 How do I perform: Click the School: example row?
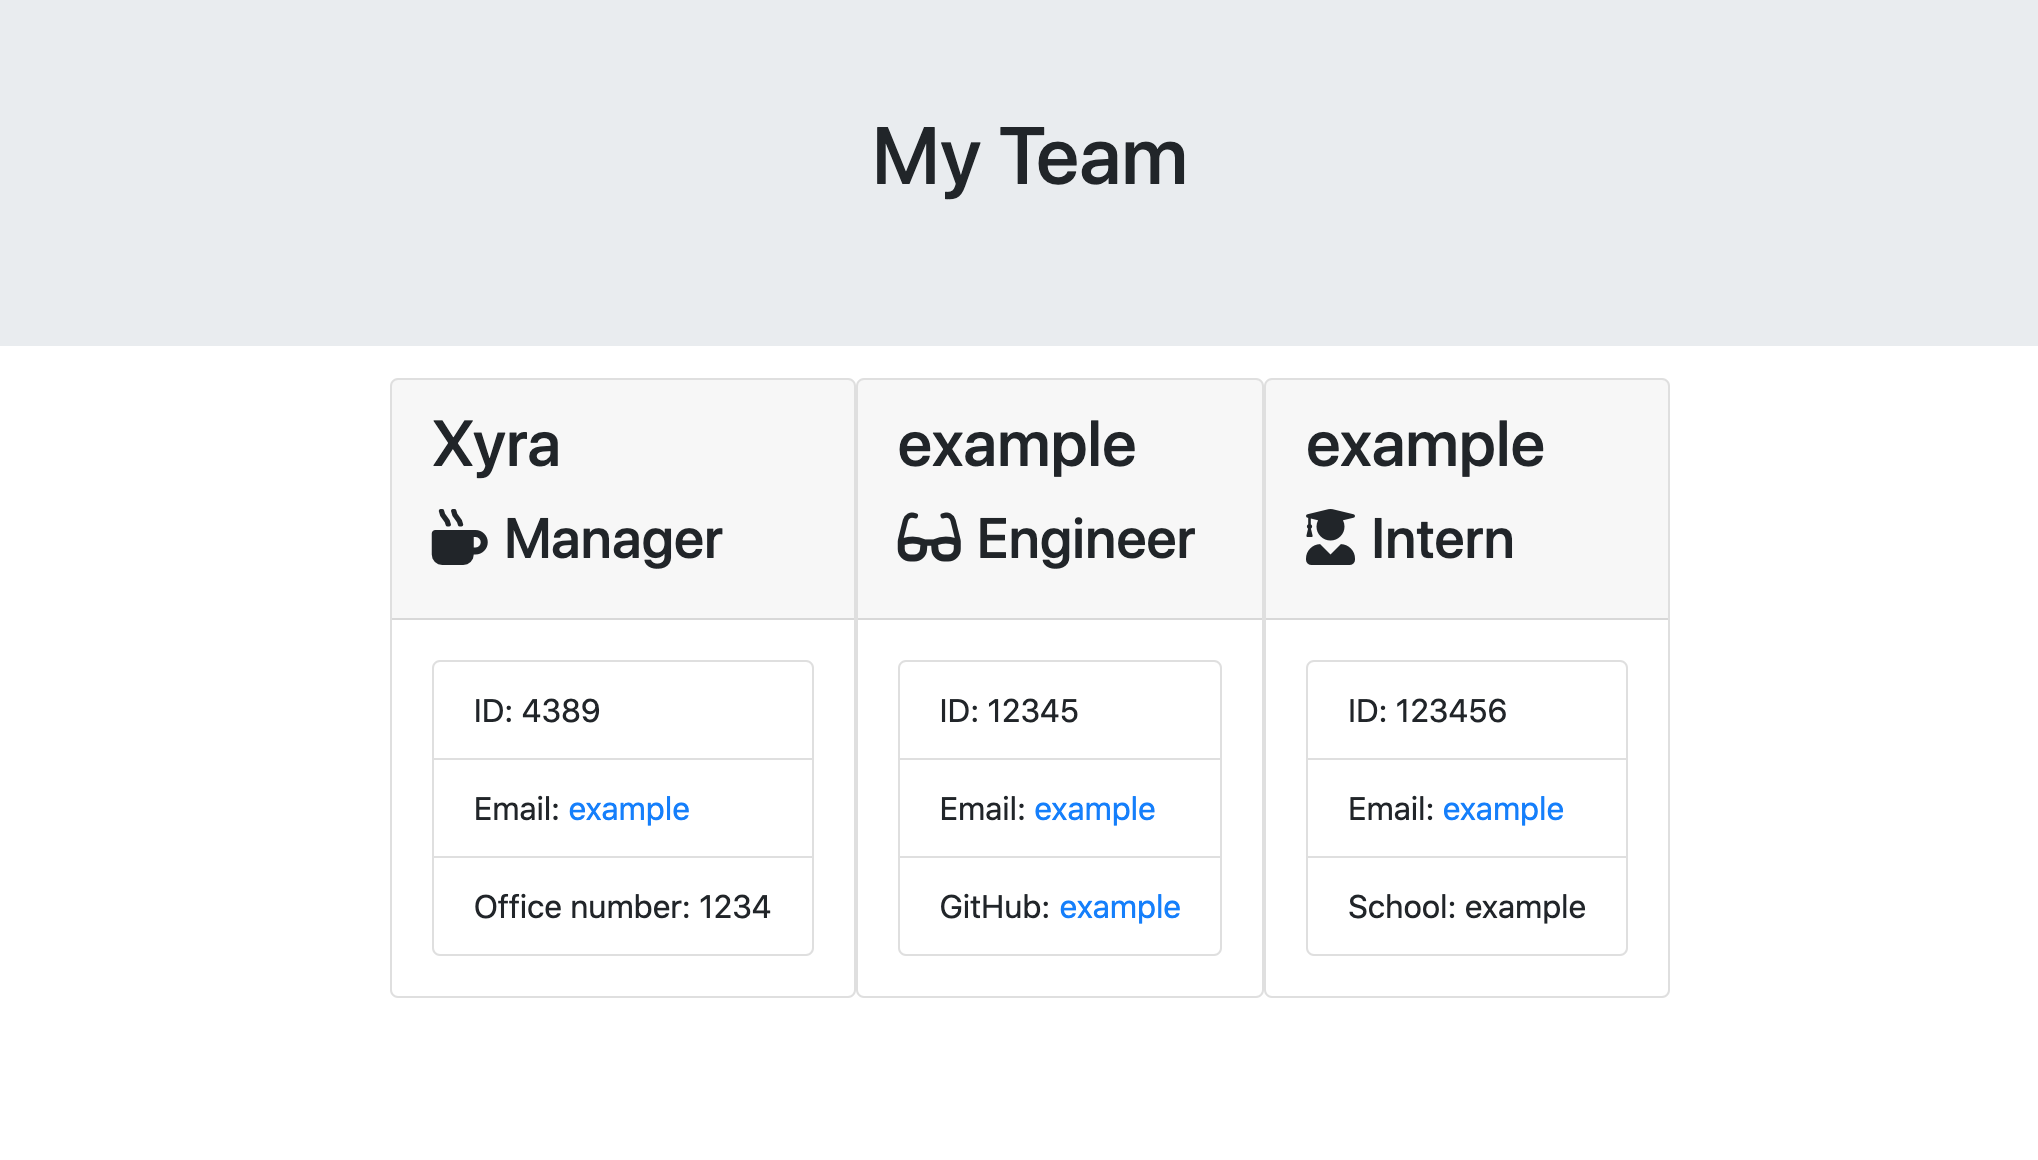coord(1467,906)
